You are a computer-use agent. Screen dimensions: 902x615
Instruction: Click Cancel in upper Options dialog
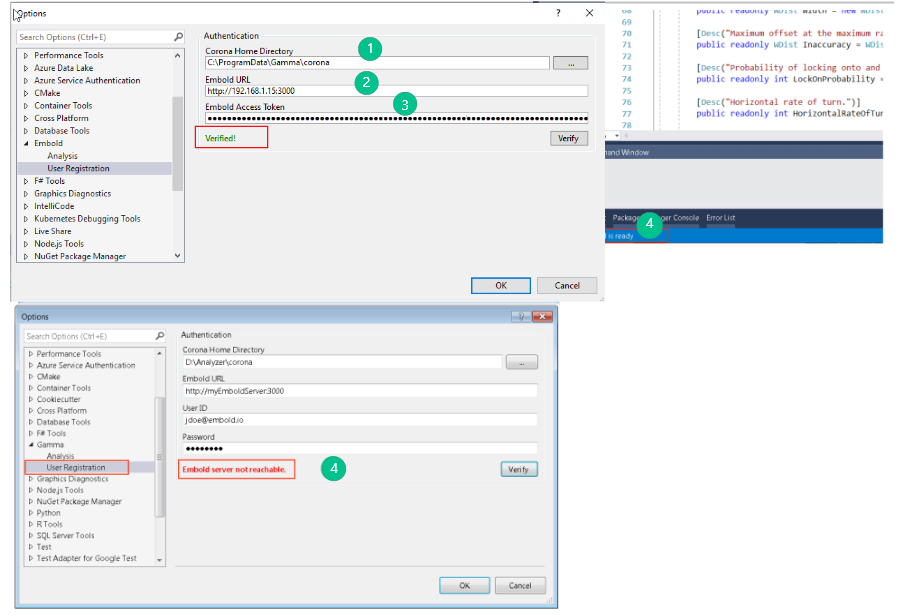pyautogui.click(x=567, y=285)
